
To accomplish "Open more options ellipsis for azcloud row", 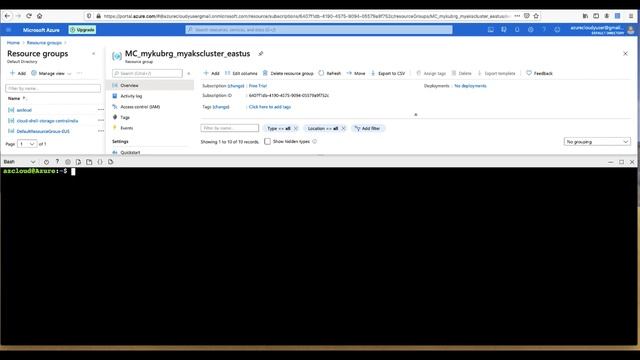I will (x=101, y=110).
